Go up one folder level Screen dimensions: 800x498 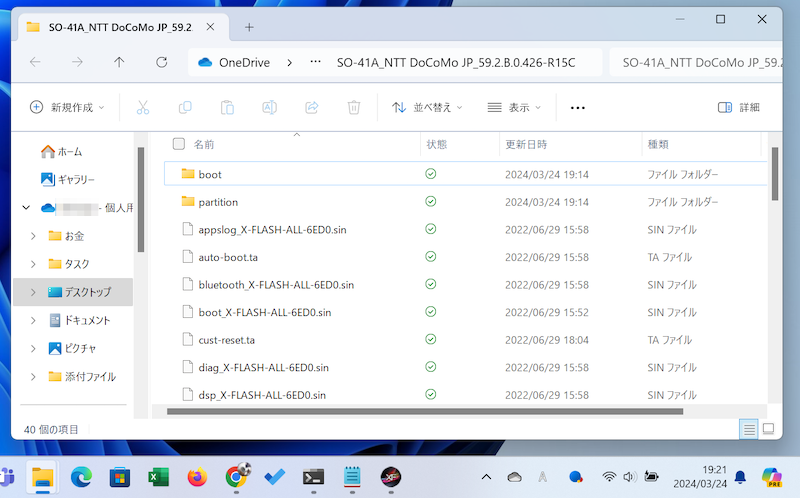click(119, 62)
